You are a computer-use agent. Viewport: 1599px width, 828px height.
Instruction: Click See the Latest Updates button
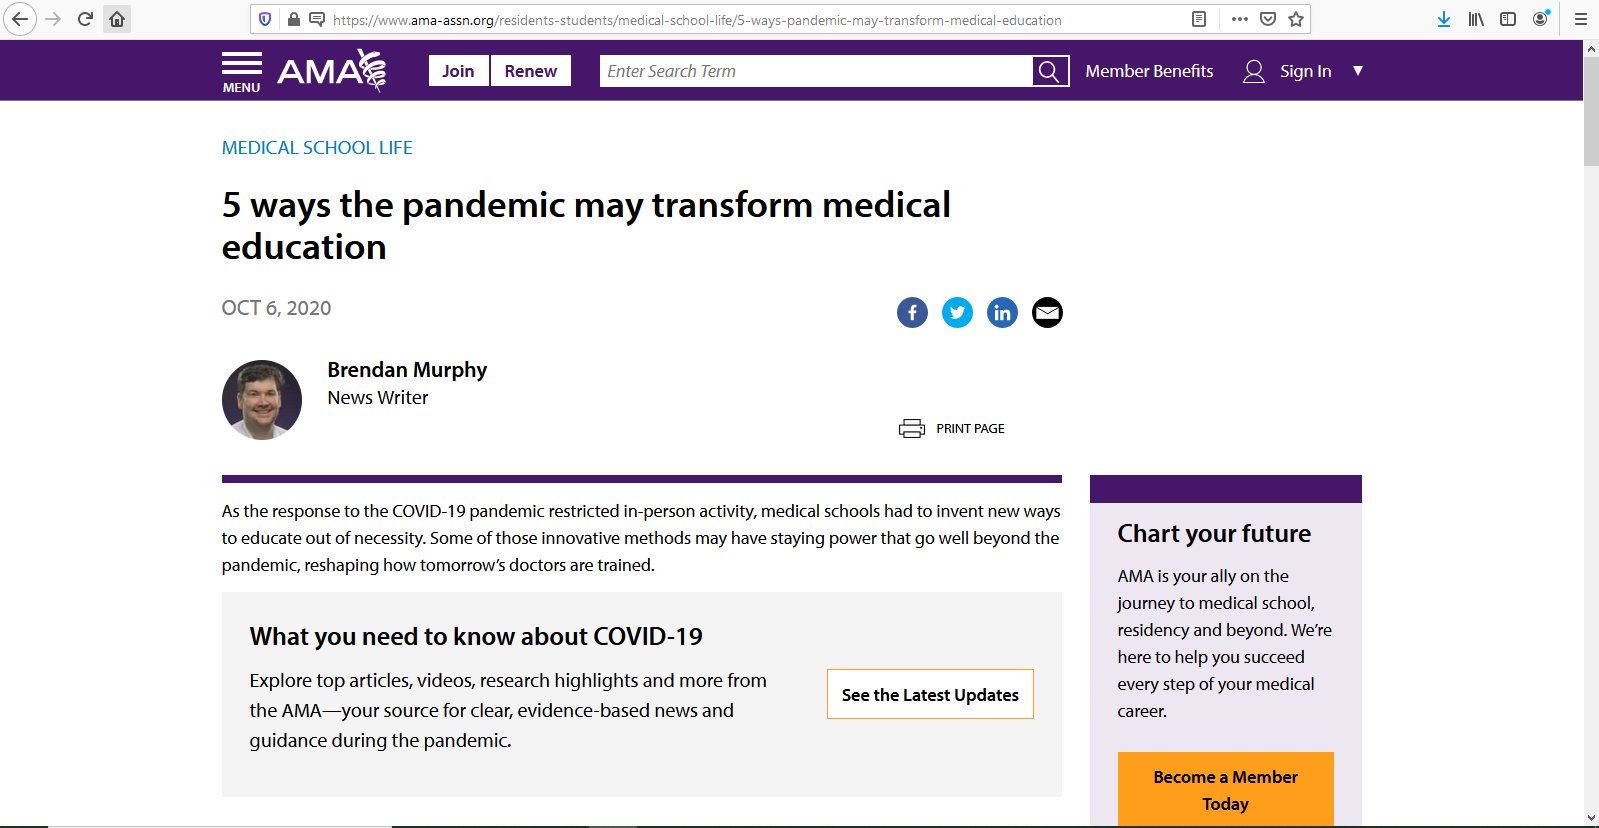(x=930, y=695)
